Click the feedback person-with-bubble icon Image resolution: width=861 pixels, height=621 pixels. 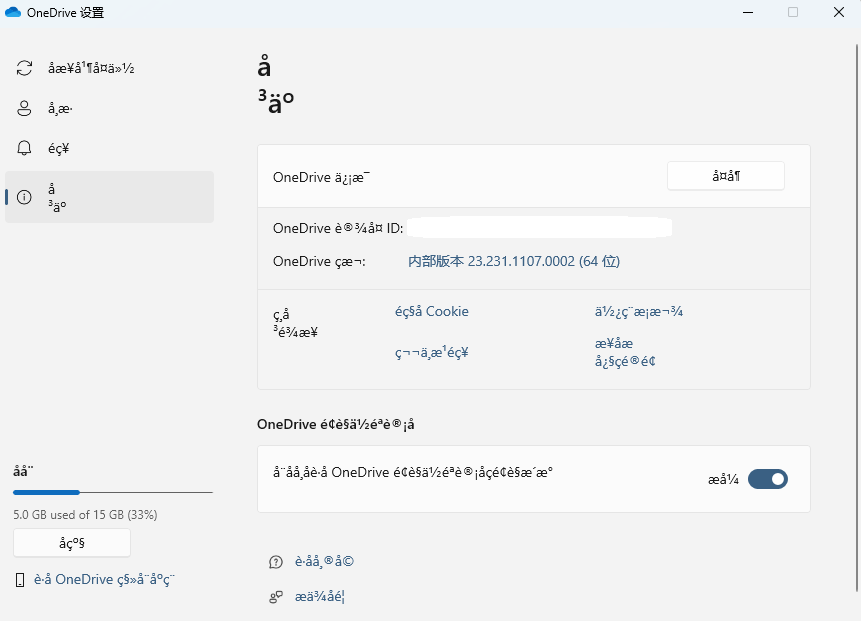pyautogui.click(x=276, y=597)
